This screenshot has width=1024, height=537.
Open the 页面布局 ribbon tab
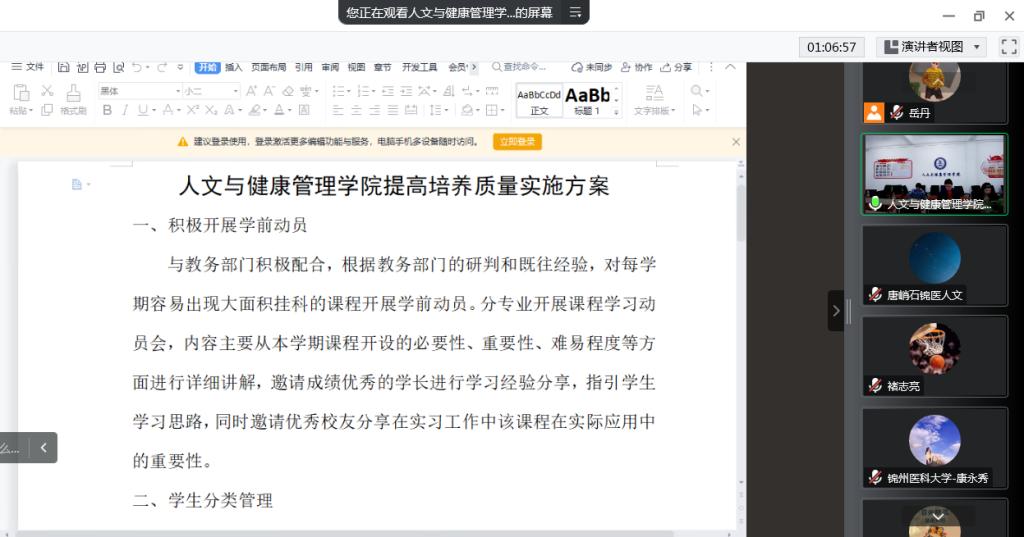(x=267, y=67)
